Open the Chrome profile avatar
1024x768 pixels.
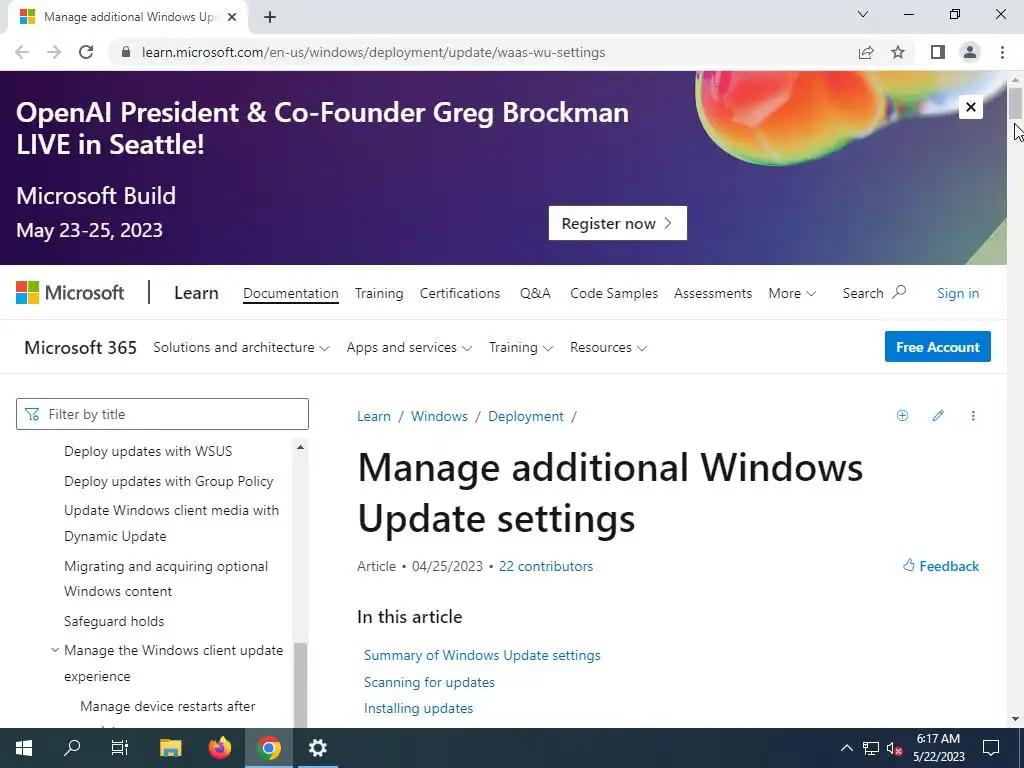coord(970,52)
